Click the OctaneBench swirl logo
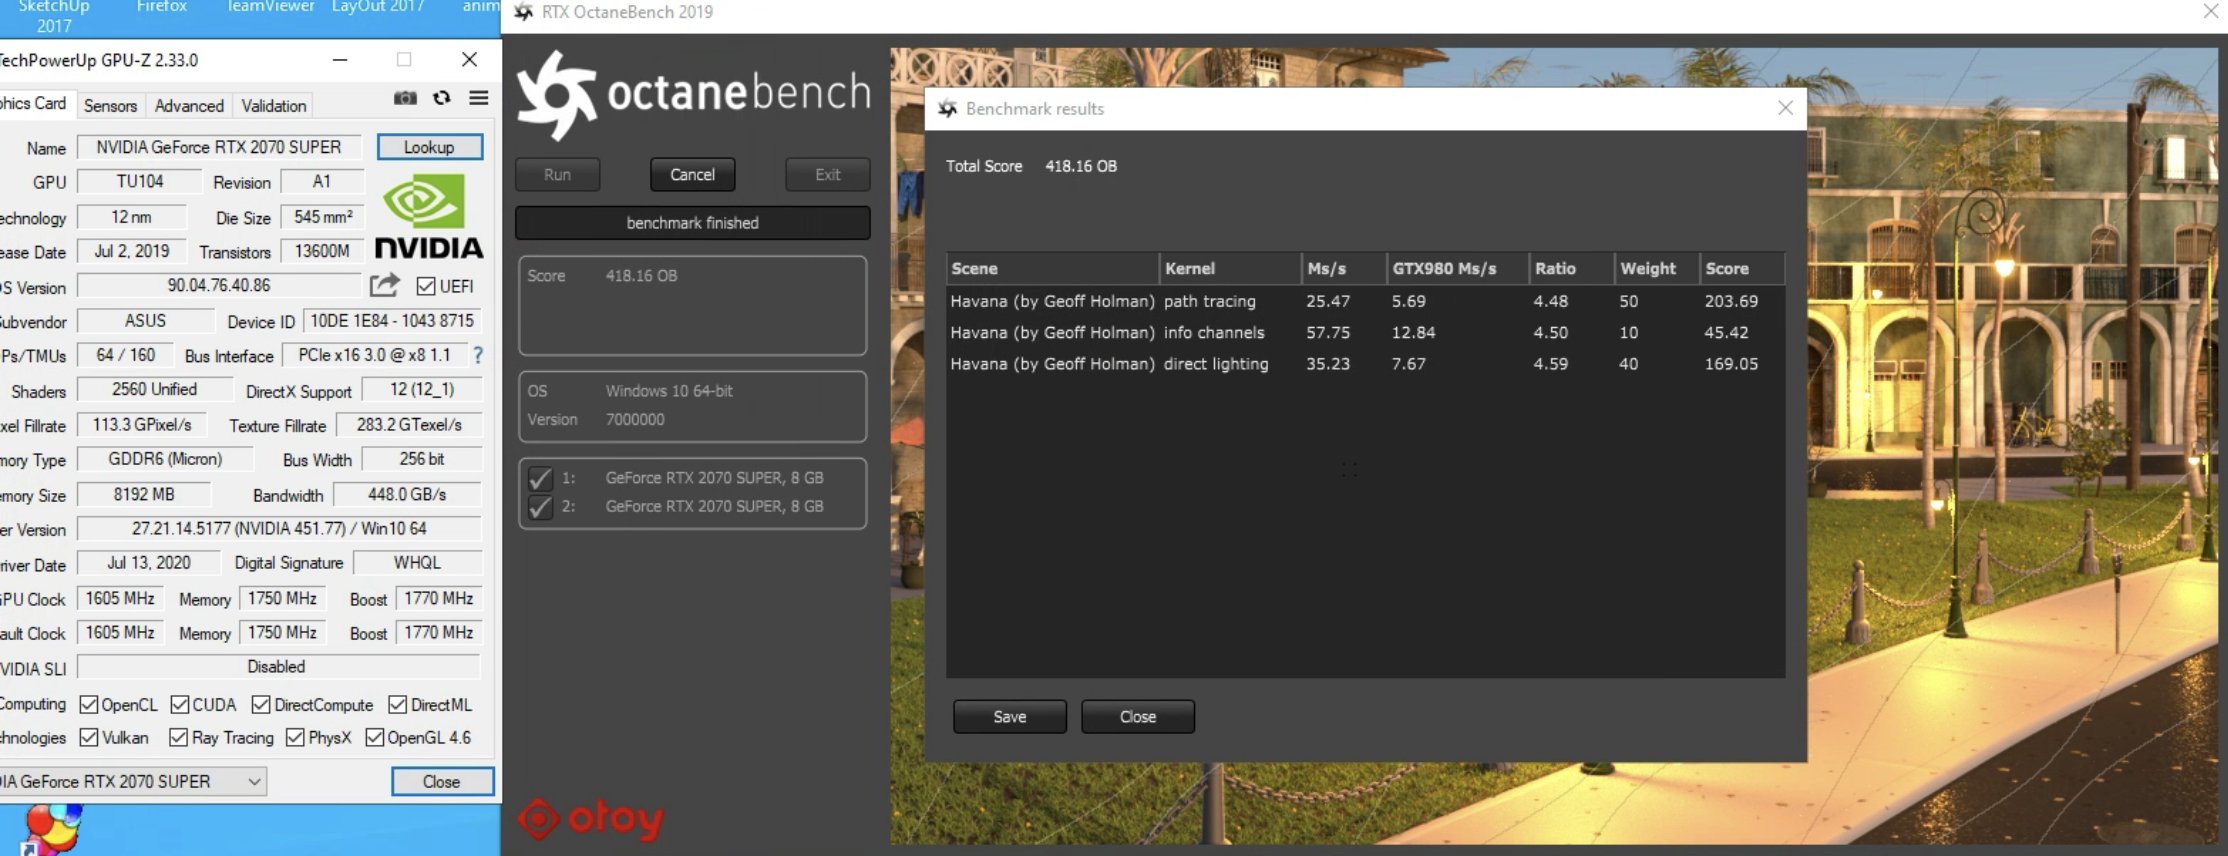The width and height of the screenshot is (2228, 856). tap(556, 95)
